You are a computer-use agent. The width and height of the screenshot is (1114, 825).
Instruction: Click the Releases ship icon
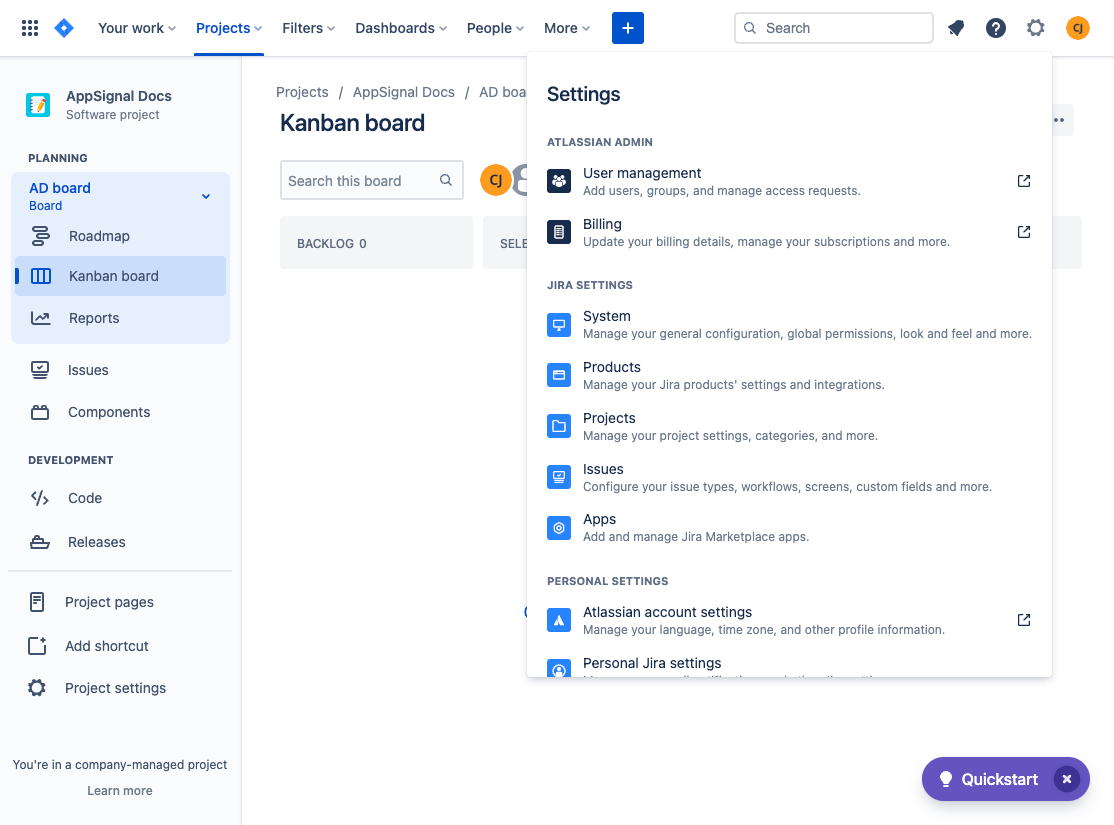pos(40,542)
